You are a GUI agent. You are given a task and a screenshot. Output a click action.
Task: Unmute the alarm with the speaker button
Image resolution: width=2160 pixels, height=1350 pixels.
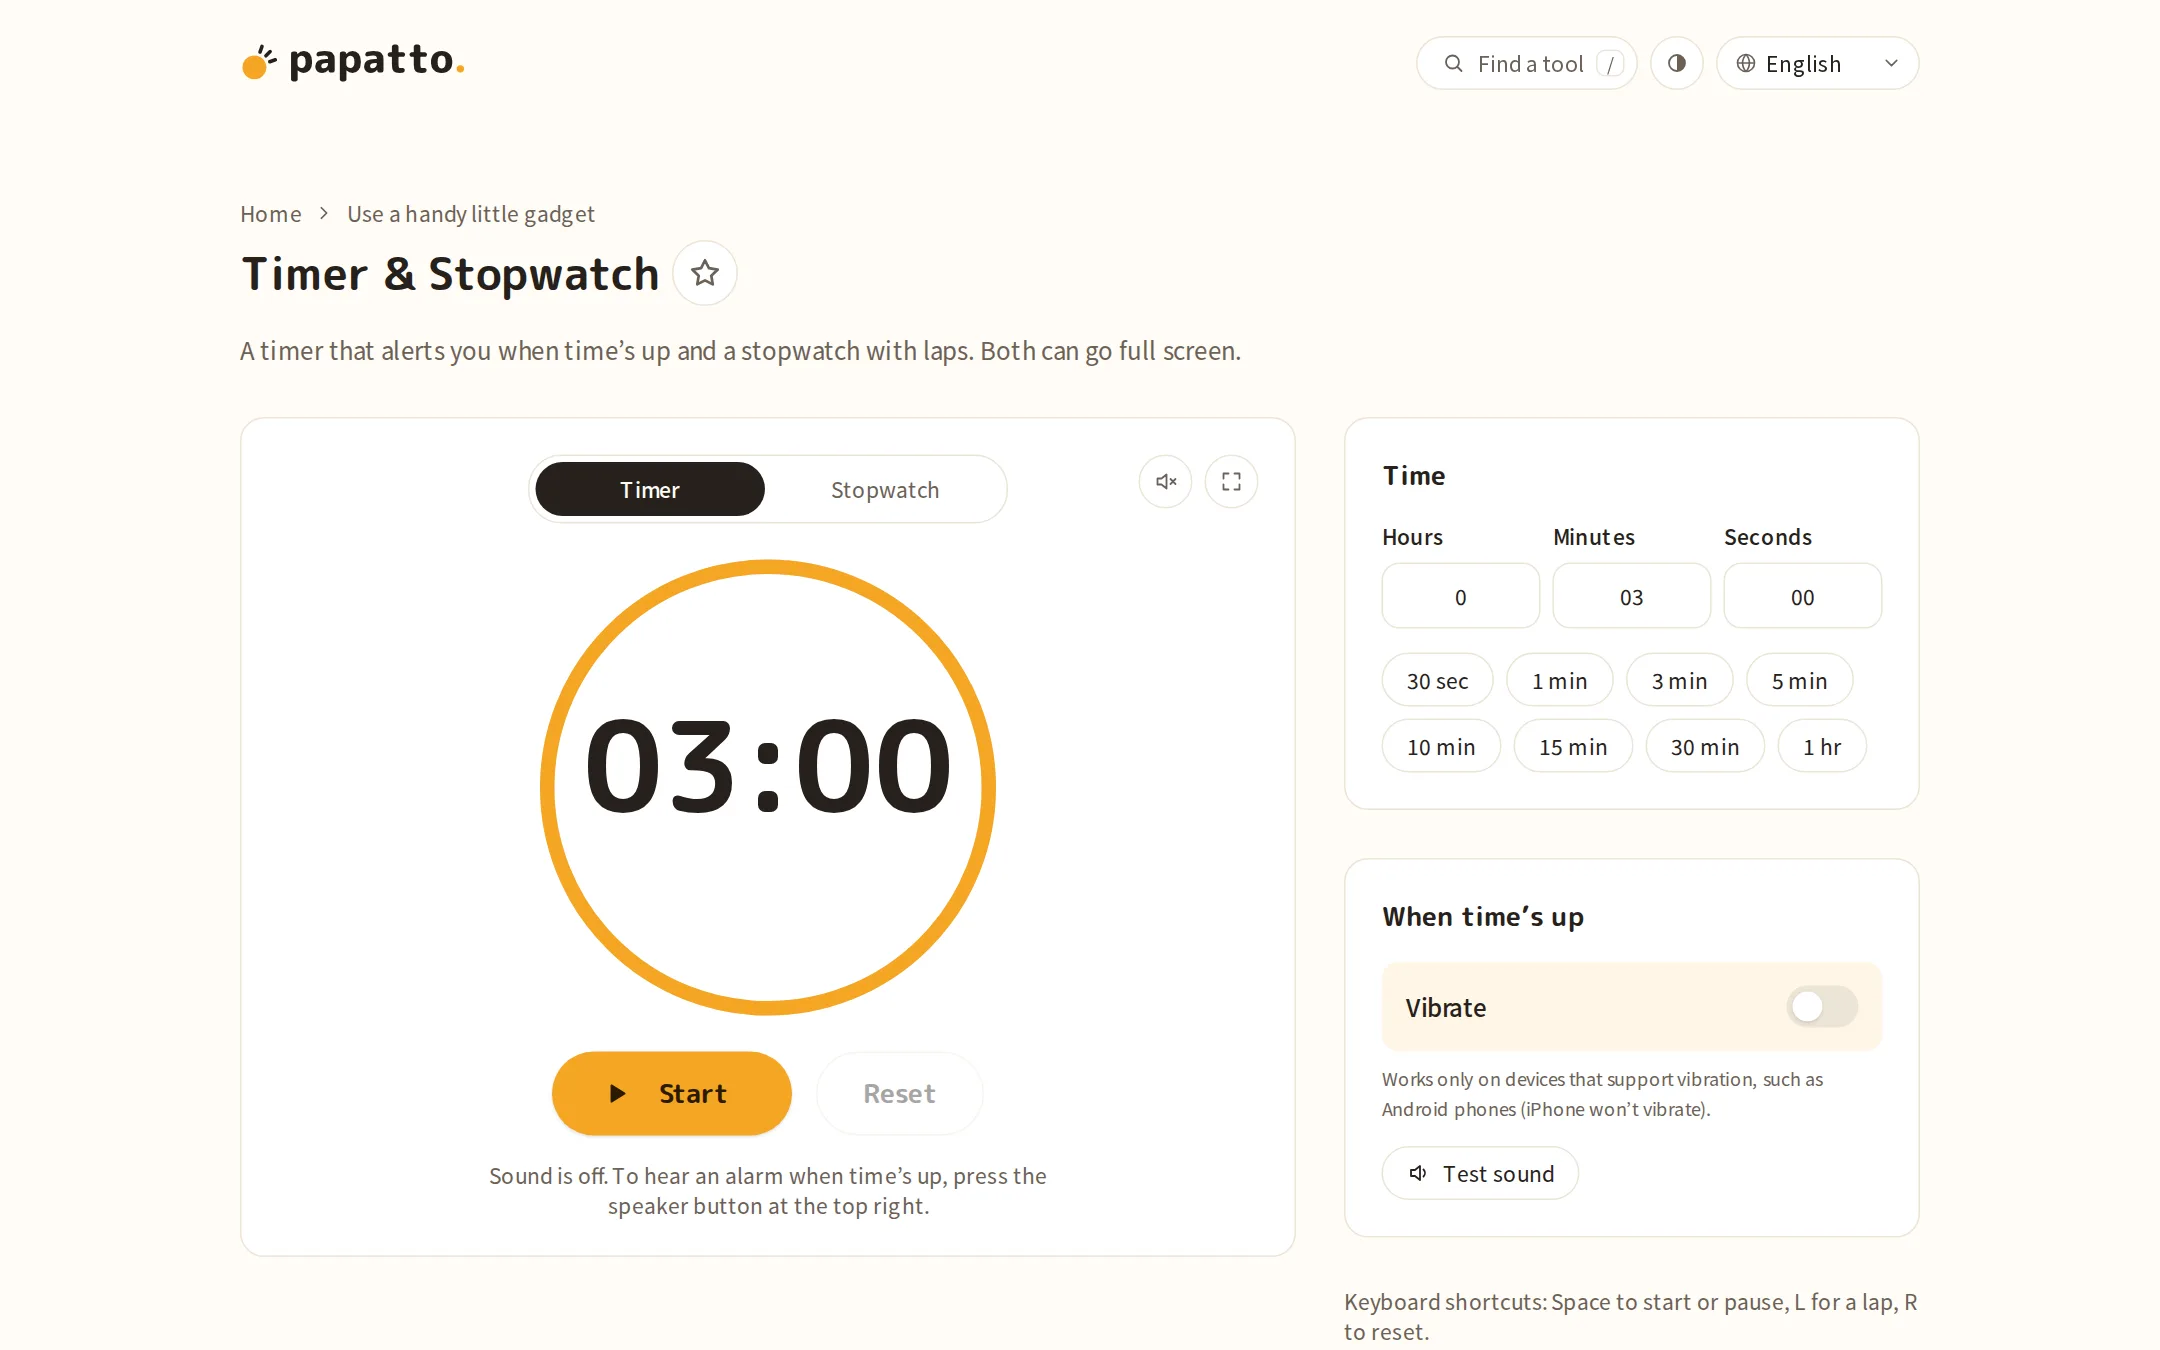pos(1166,482)
